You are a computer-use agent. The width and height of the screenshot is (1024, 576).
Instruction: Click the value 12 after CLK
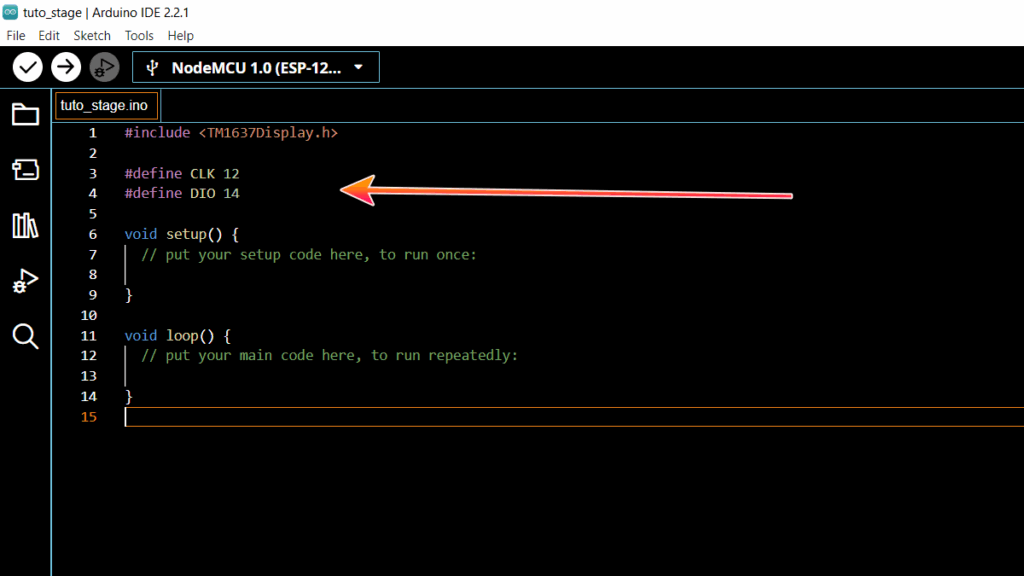click(x=231, y=174)
